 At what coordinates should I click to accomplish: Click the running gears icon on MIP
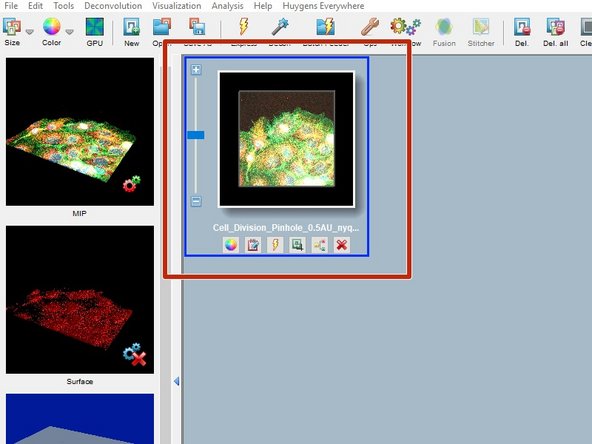131,183
